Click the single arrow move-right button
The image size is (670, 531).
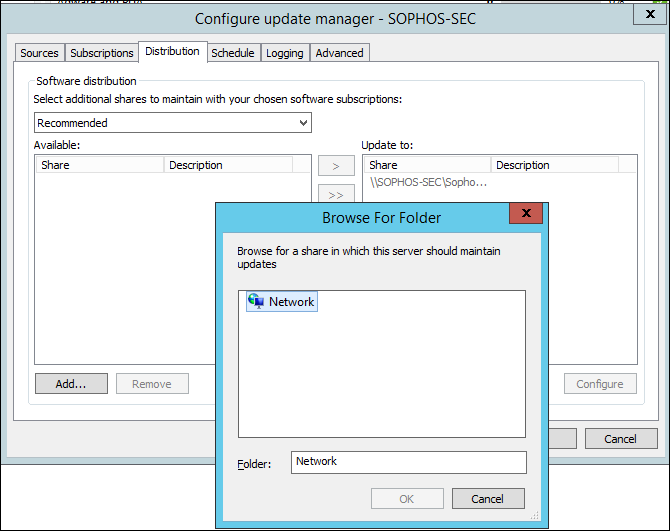point(336,166)
